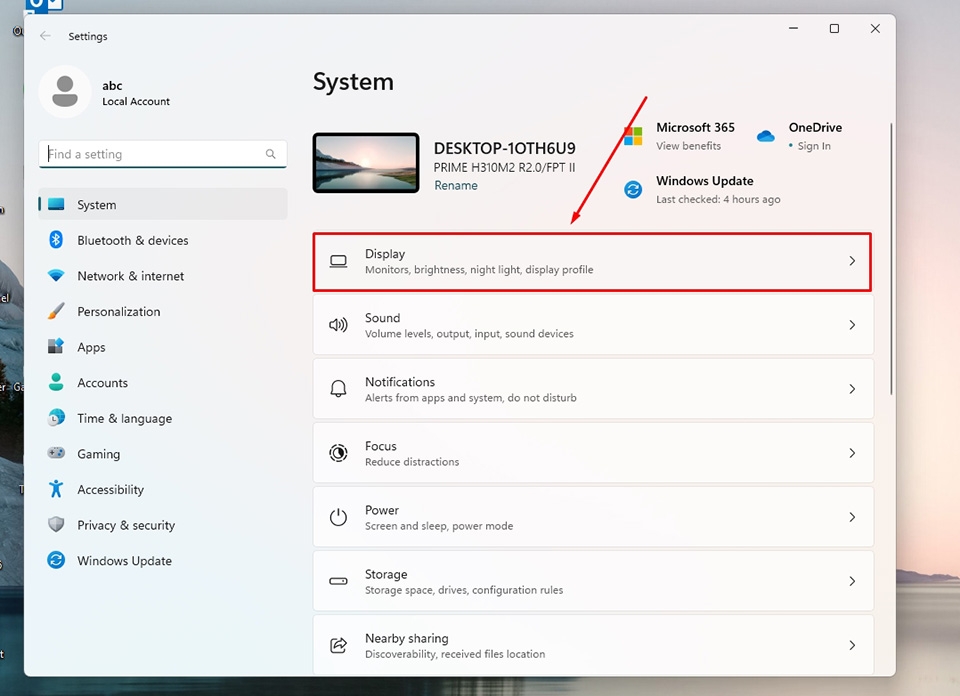Select the Bluetooth & devices sidebar icon
This screenshot has width=960, height=696.
(55, 240)
